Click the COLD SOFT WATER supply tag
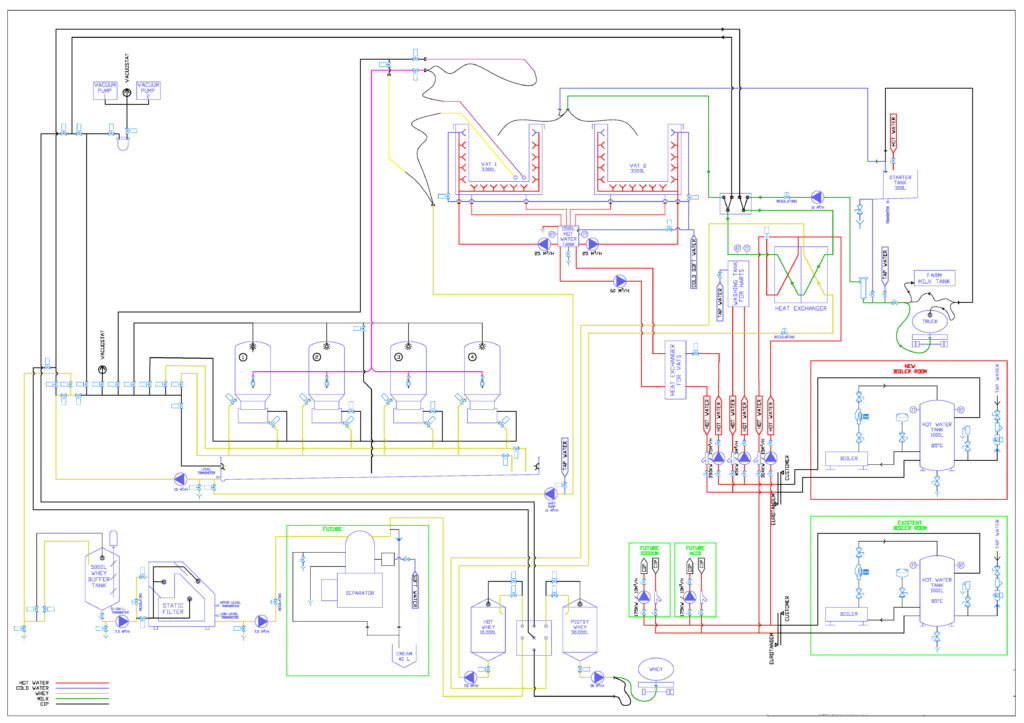The width and height of the screenshot is (1024, 723). click(x=694, y=263)
